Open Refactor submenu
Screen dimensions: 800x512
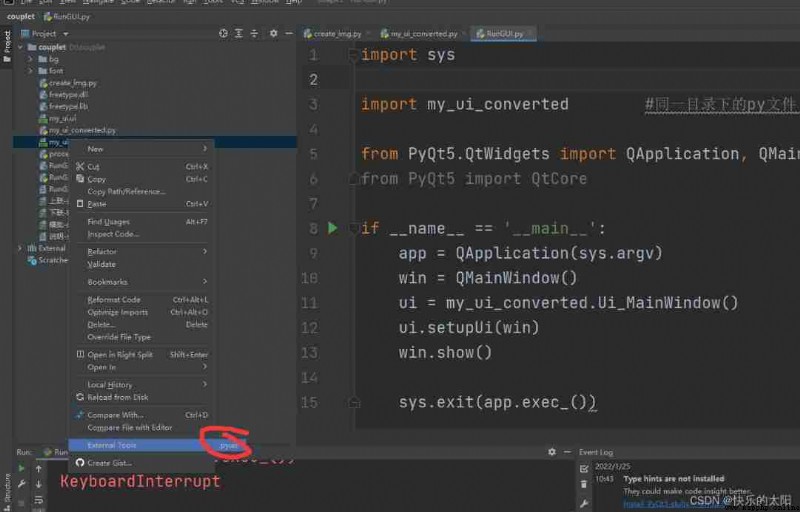coord(141,251)
